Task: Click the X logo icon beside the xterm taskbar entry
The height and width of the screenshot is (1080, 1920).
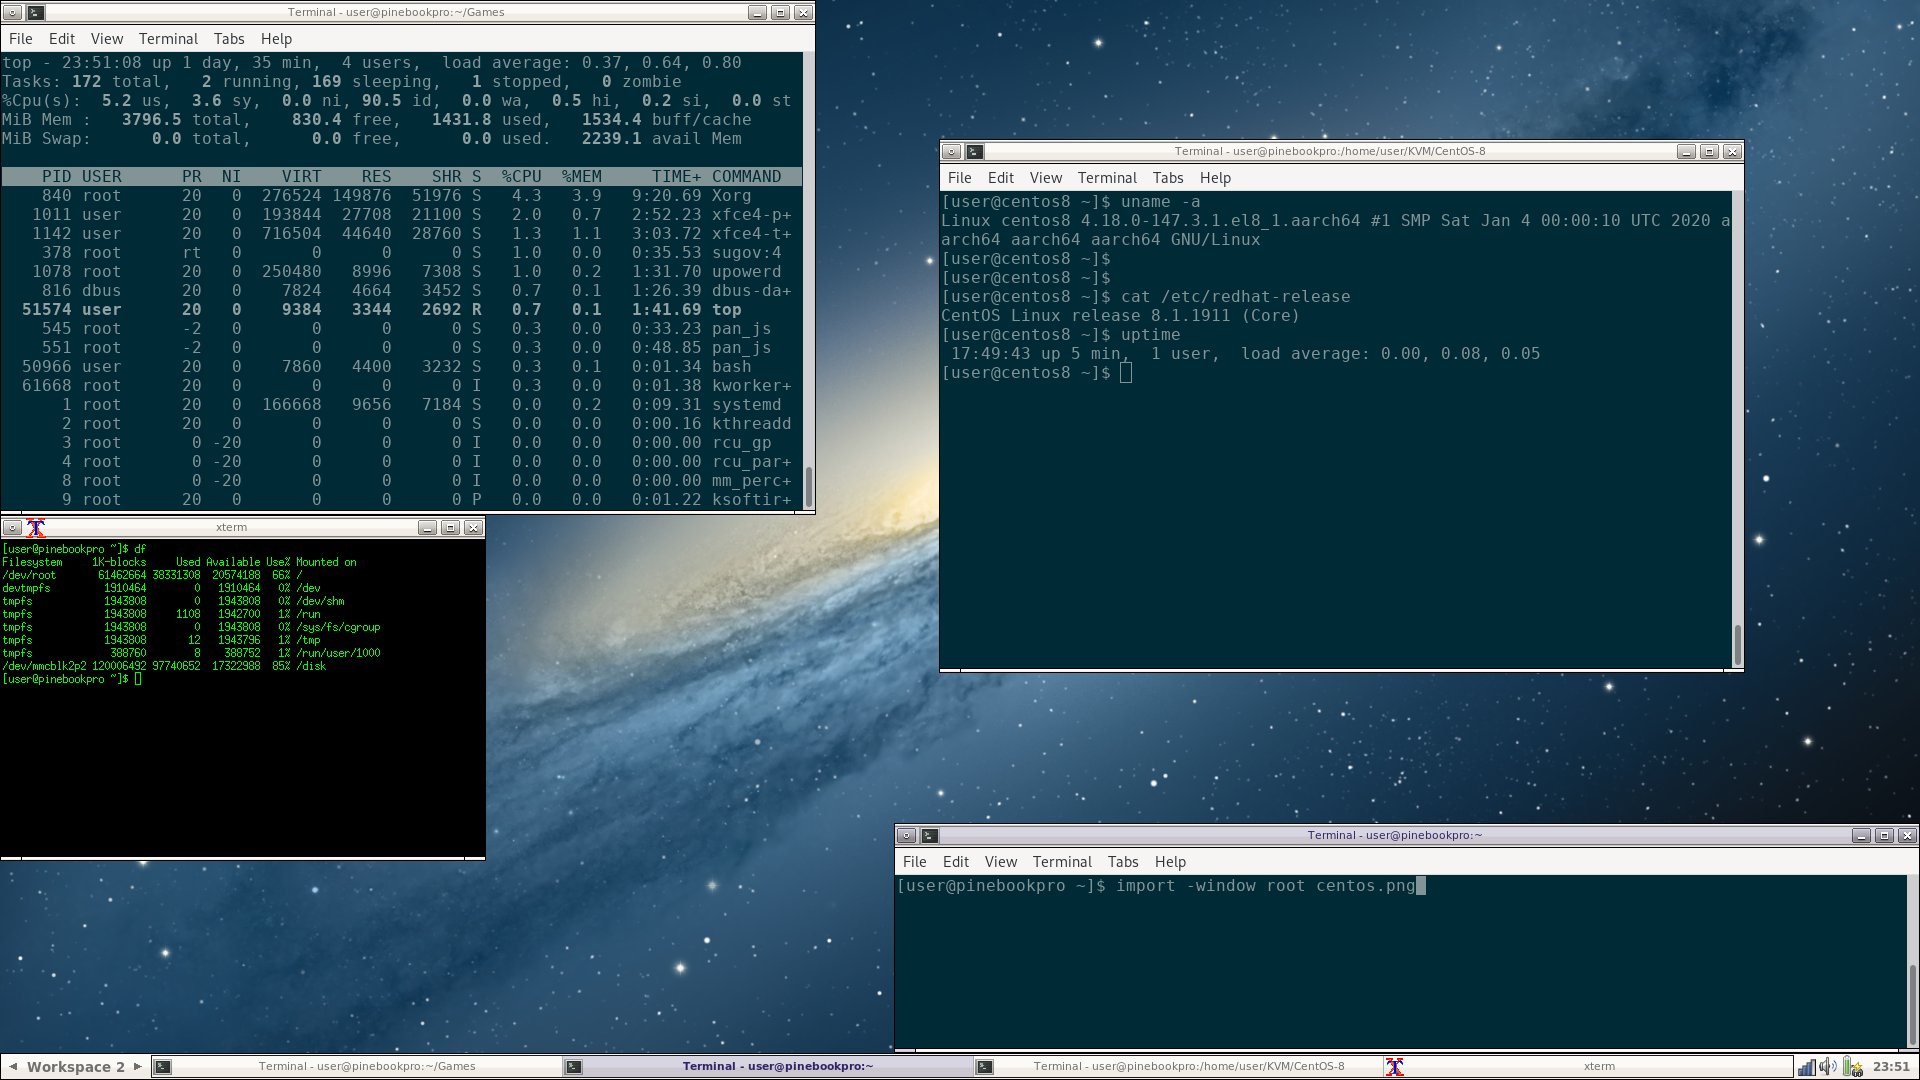Action: coord(1397,1066)
